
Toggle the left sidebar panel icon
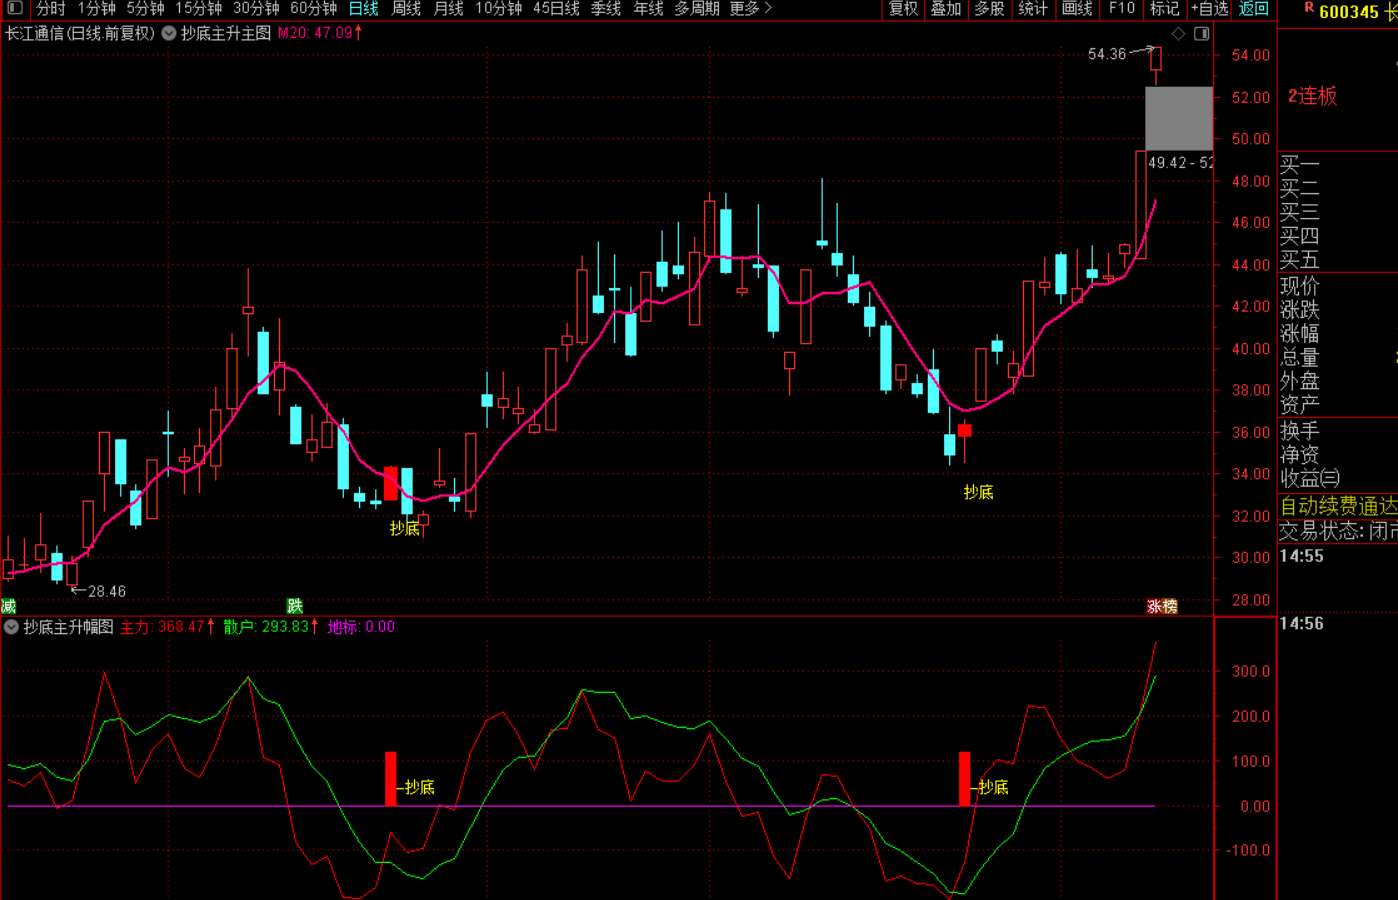click(x=15, y=8)
